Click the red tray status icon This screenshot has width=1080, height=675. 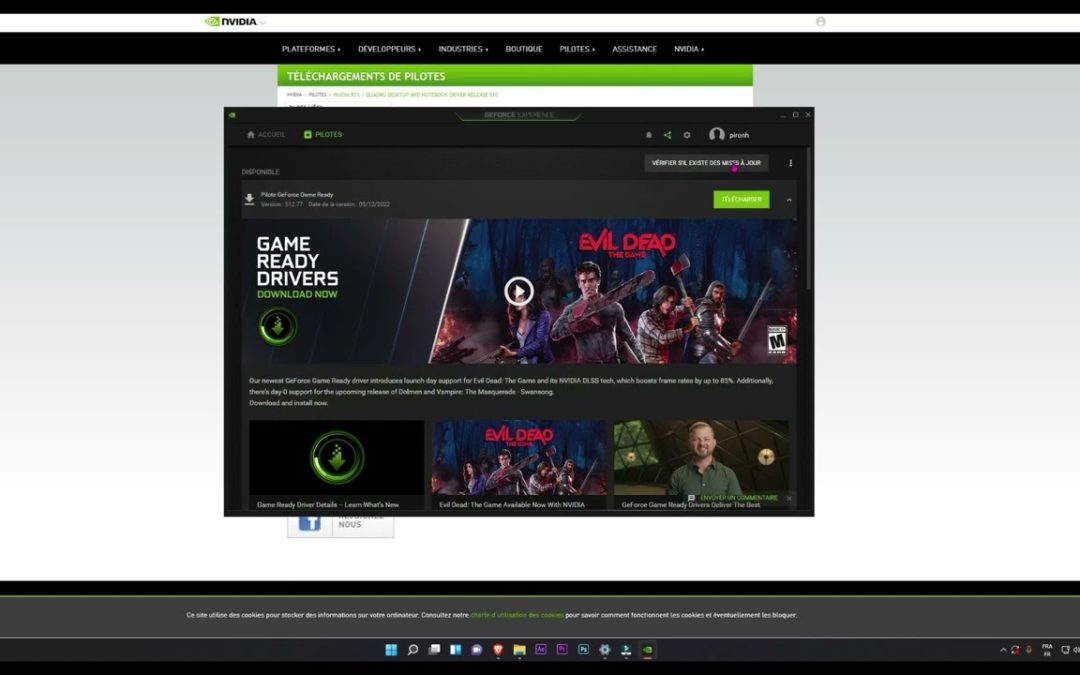pos(1015,650)
